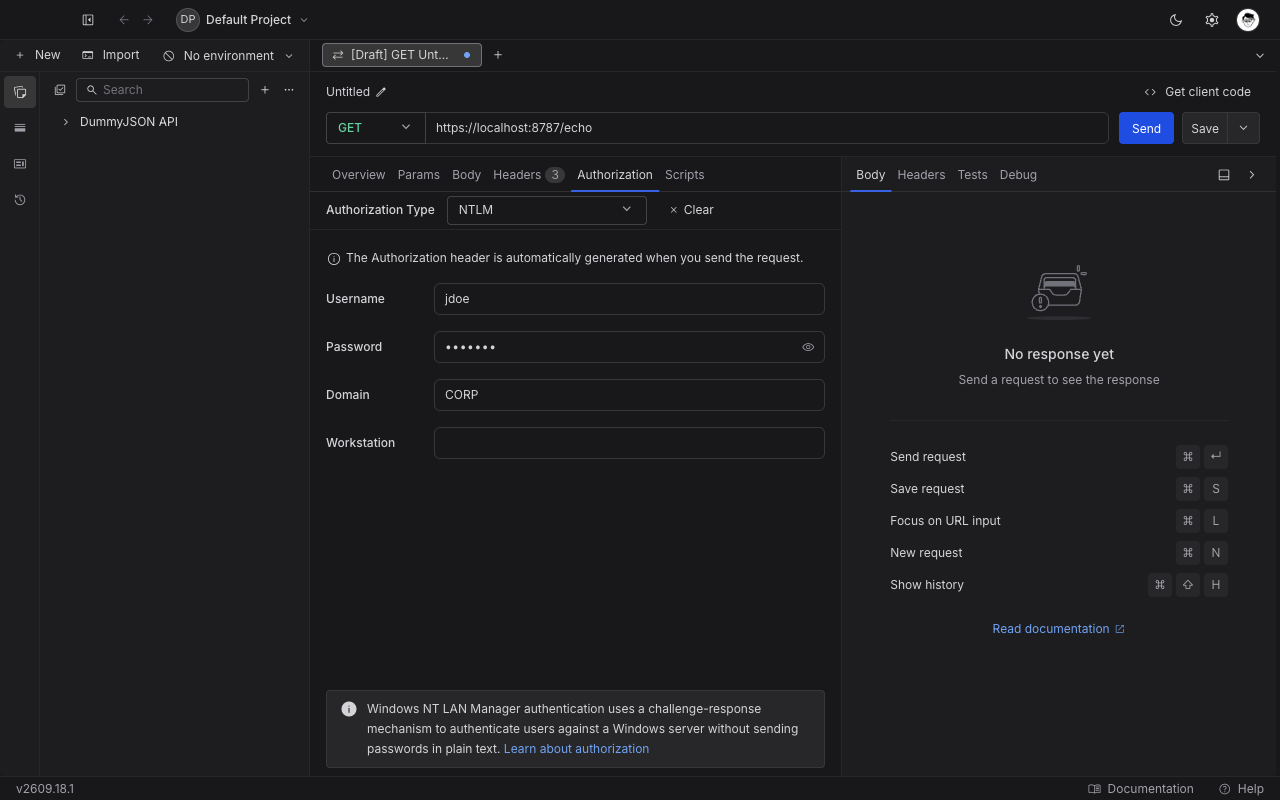
Task: Save the request
Action: click(1205, 128)
